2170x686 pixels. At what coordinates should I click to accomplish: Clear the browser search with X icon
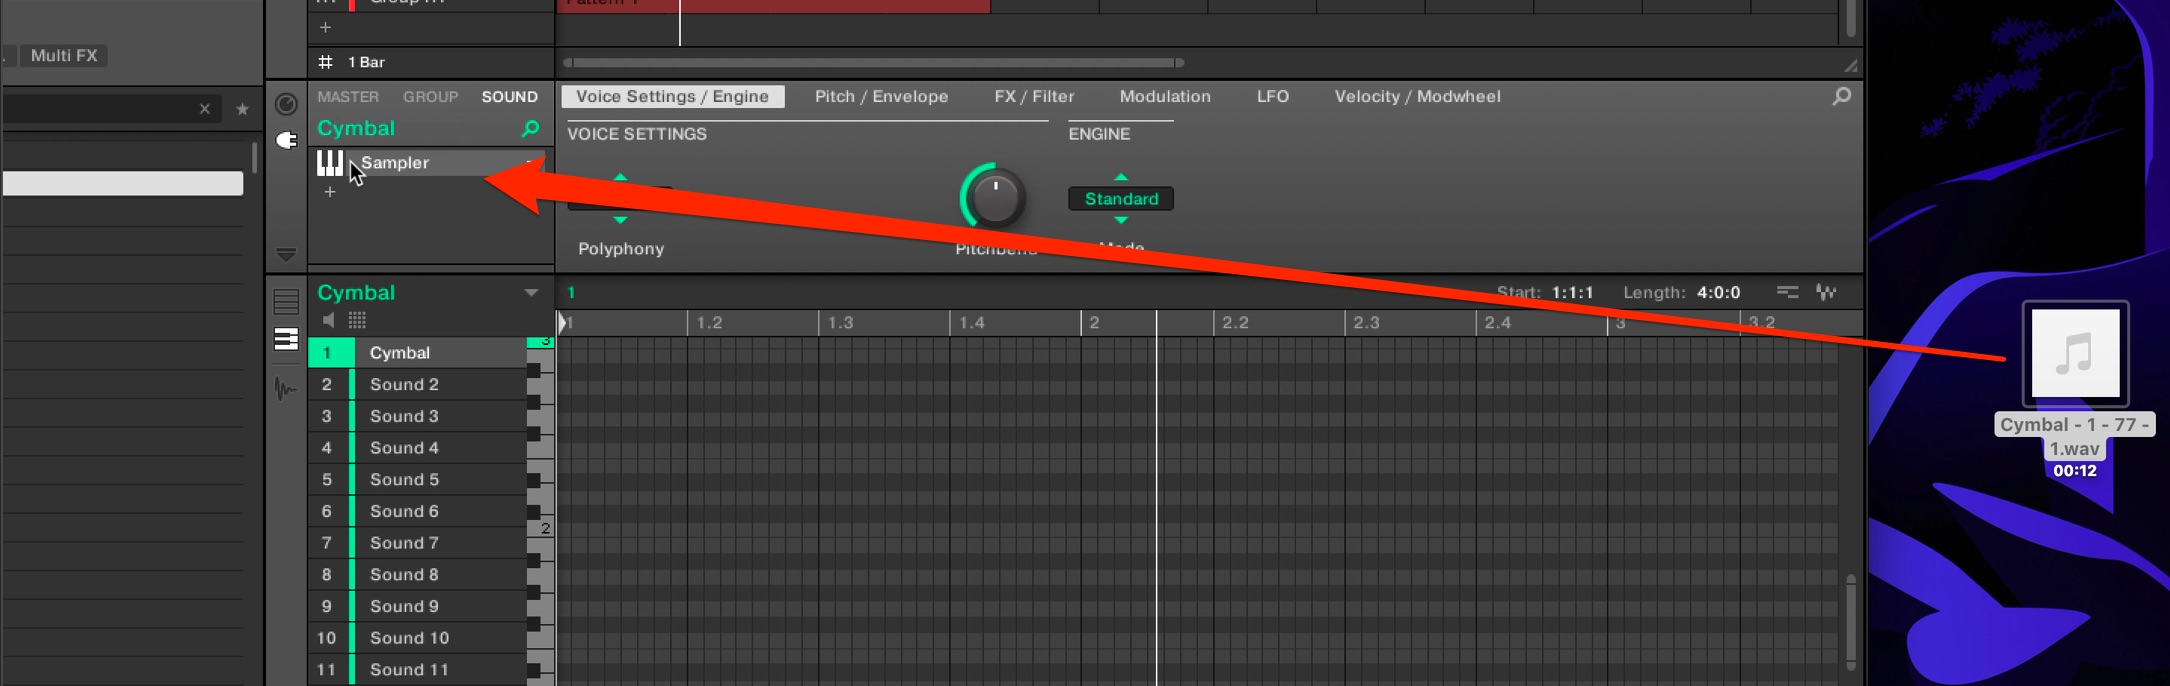(204, 109)
